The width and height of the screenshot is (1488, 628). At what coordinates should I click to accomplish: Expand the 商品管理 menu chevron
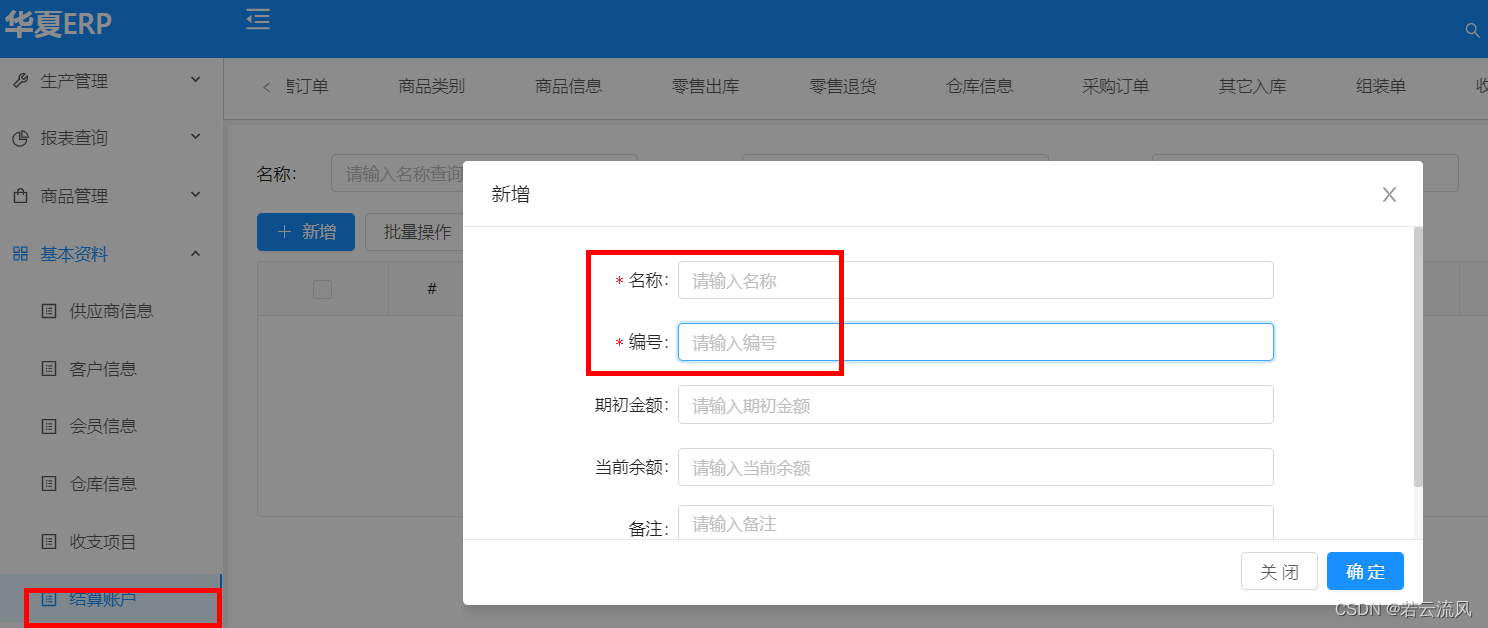click(196, 195)
